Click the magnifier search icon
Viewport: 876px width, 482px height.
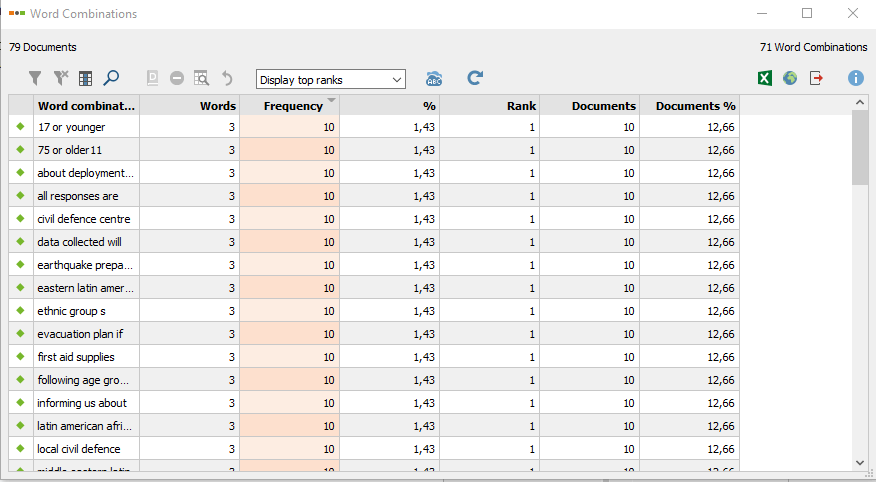tap(111, 78)
